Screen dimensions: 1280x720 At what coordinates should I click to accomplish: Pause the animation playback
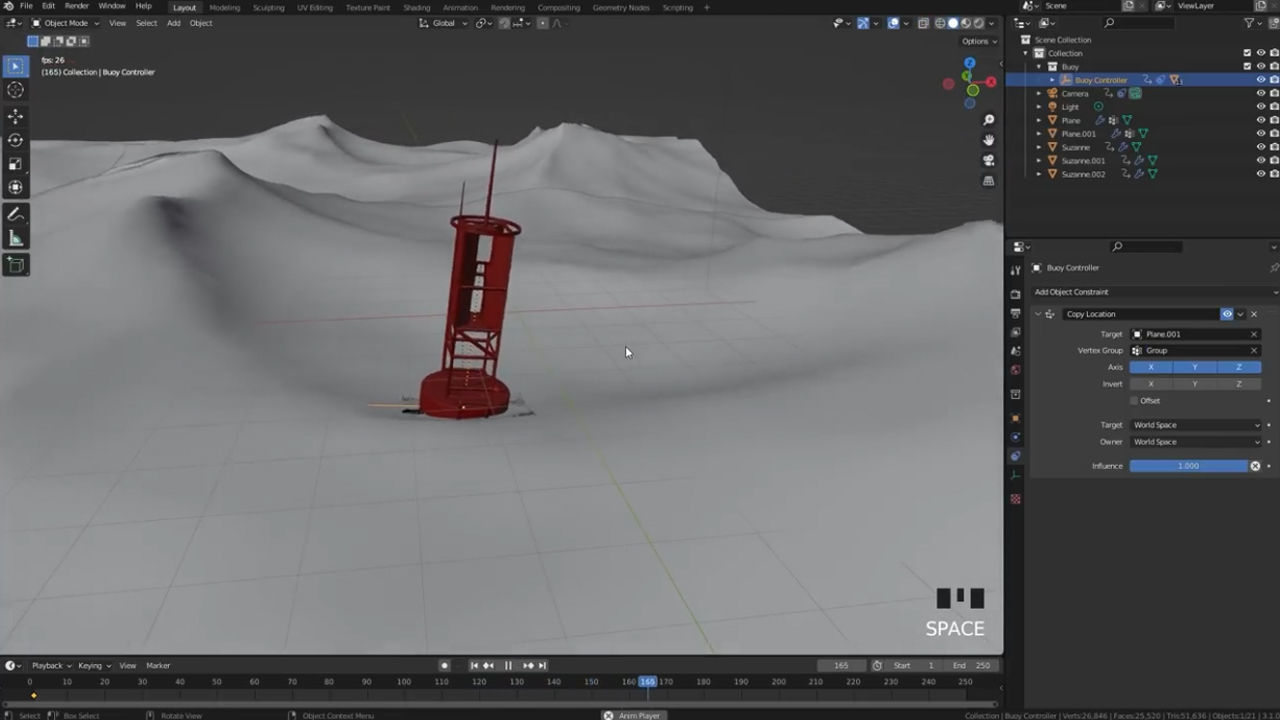[x=508, y=666]
